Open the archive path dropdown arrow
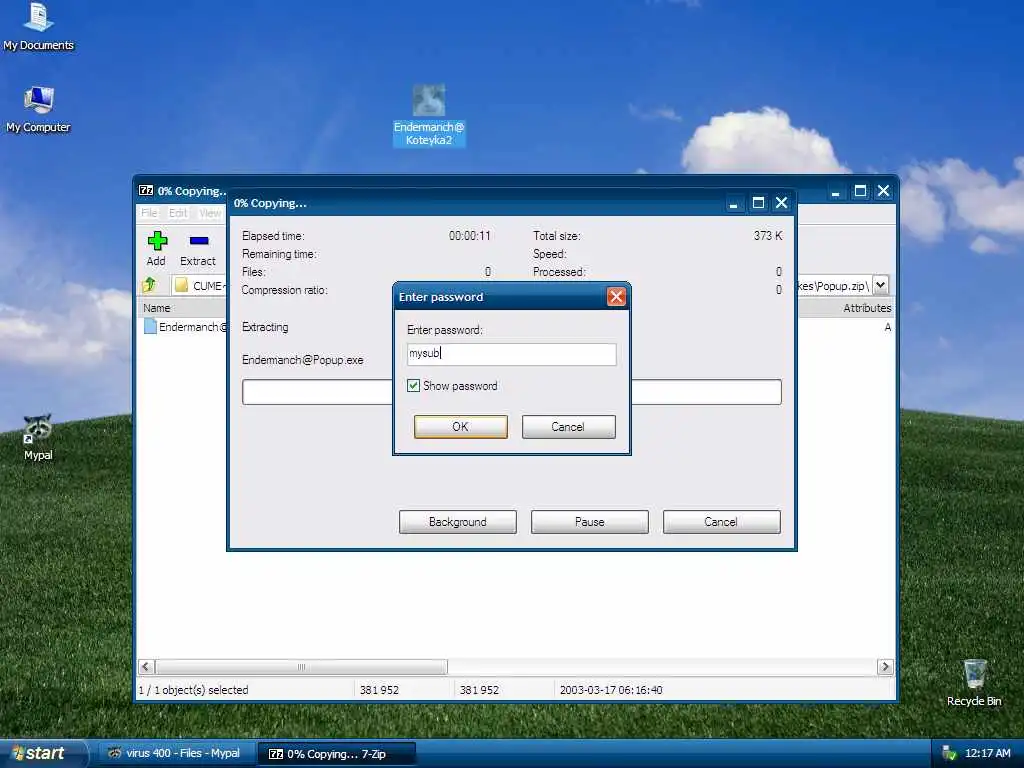Viewport: 1024px width, 768px height. point(880,285)
